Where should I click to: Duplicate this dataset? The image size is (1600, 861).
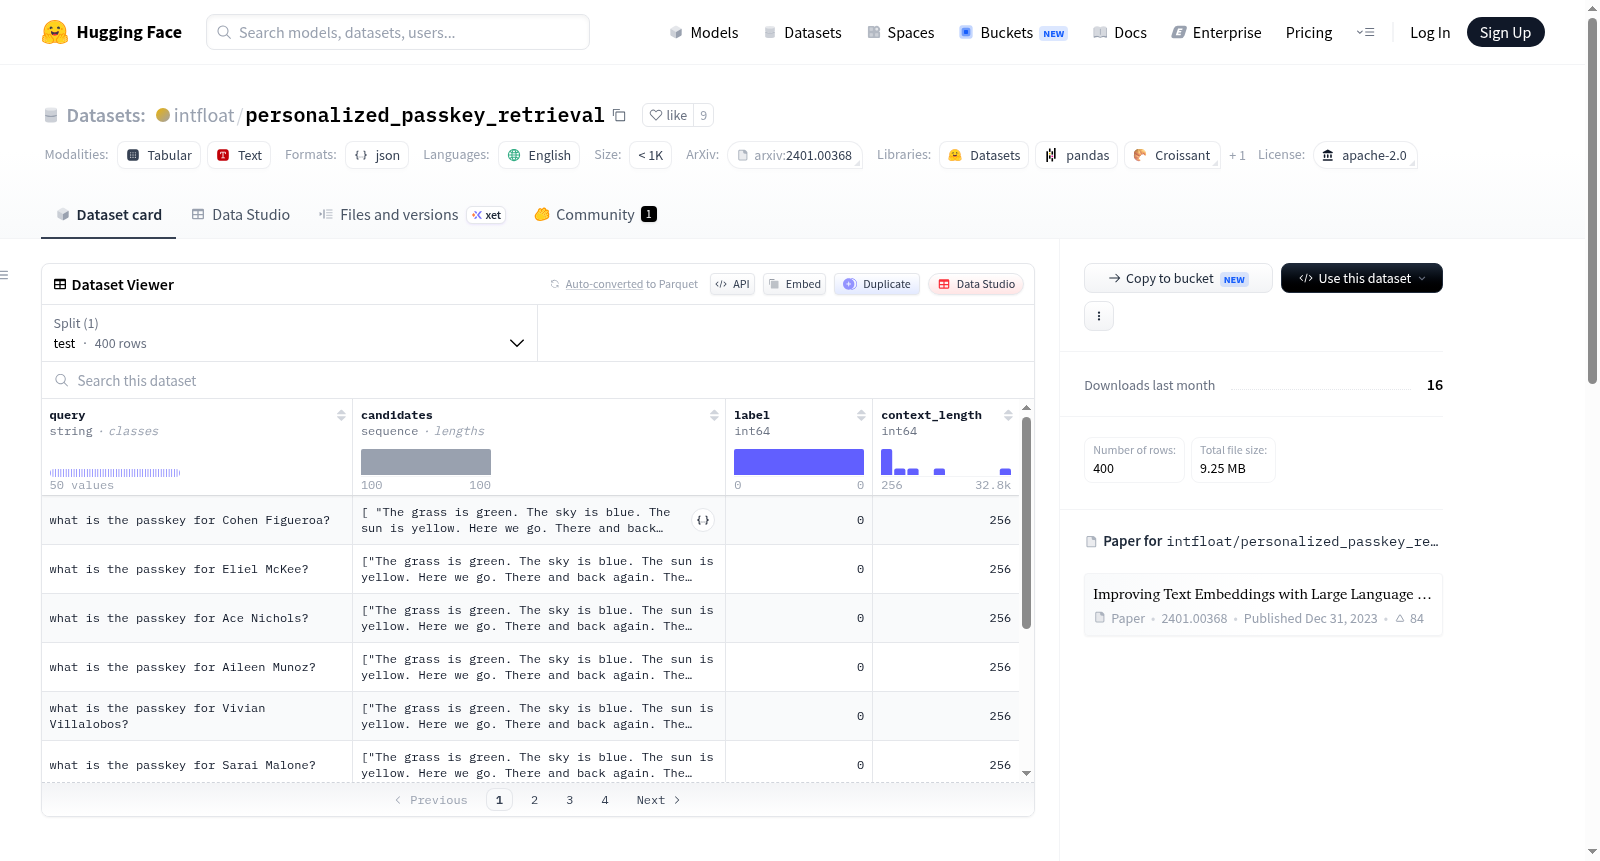pyautogui.click(x=877, y=284)
